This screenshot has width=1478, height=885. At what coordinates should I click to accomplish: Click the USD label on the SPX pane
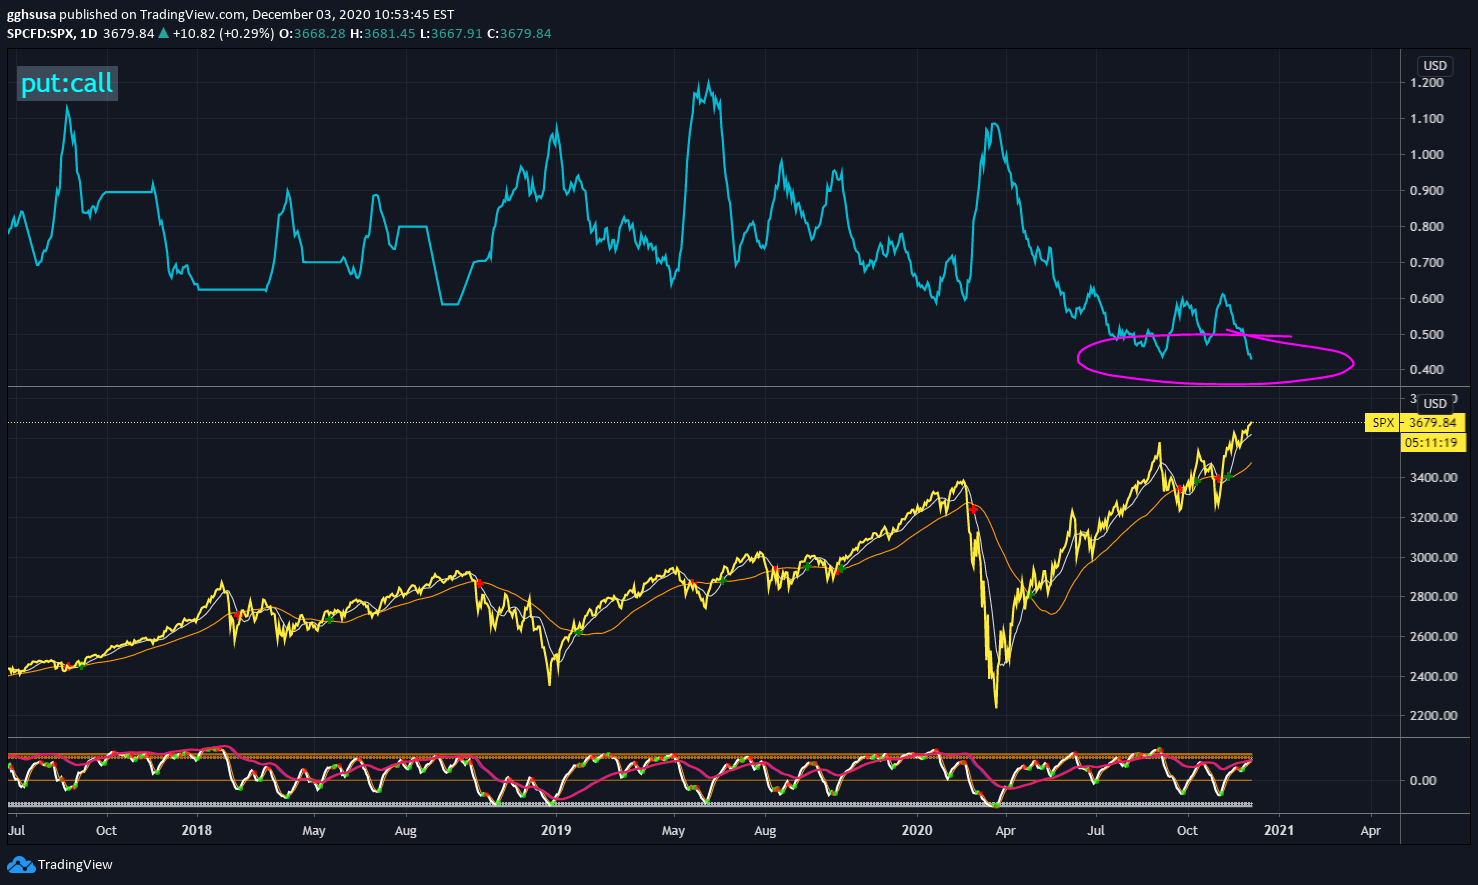pos(1435,403)
